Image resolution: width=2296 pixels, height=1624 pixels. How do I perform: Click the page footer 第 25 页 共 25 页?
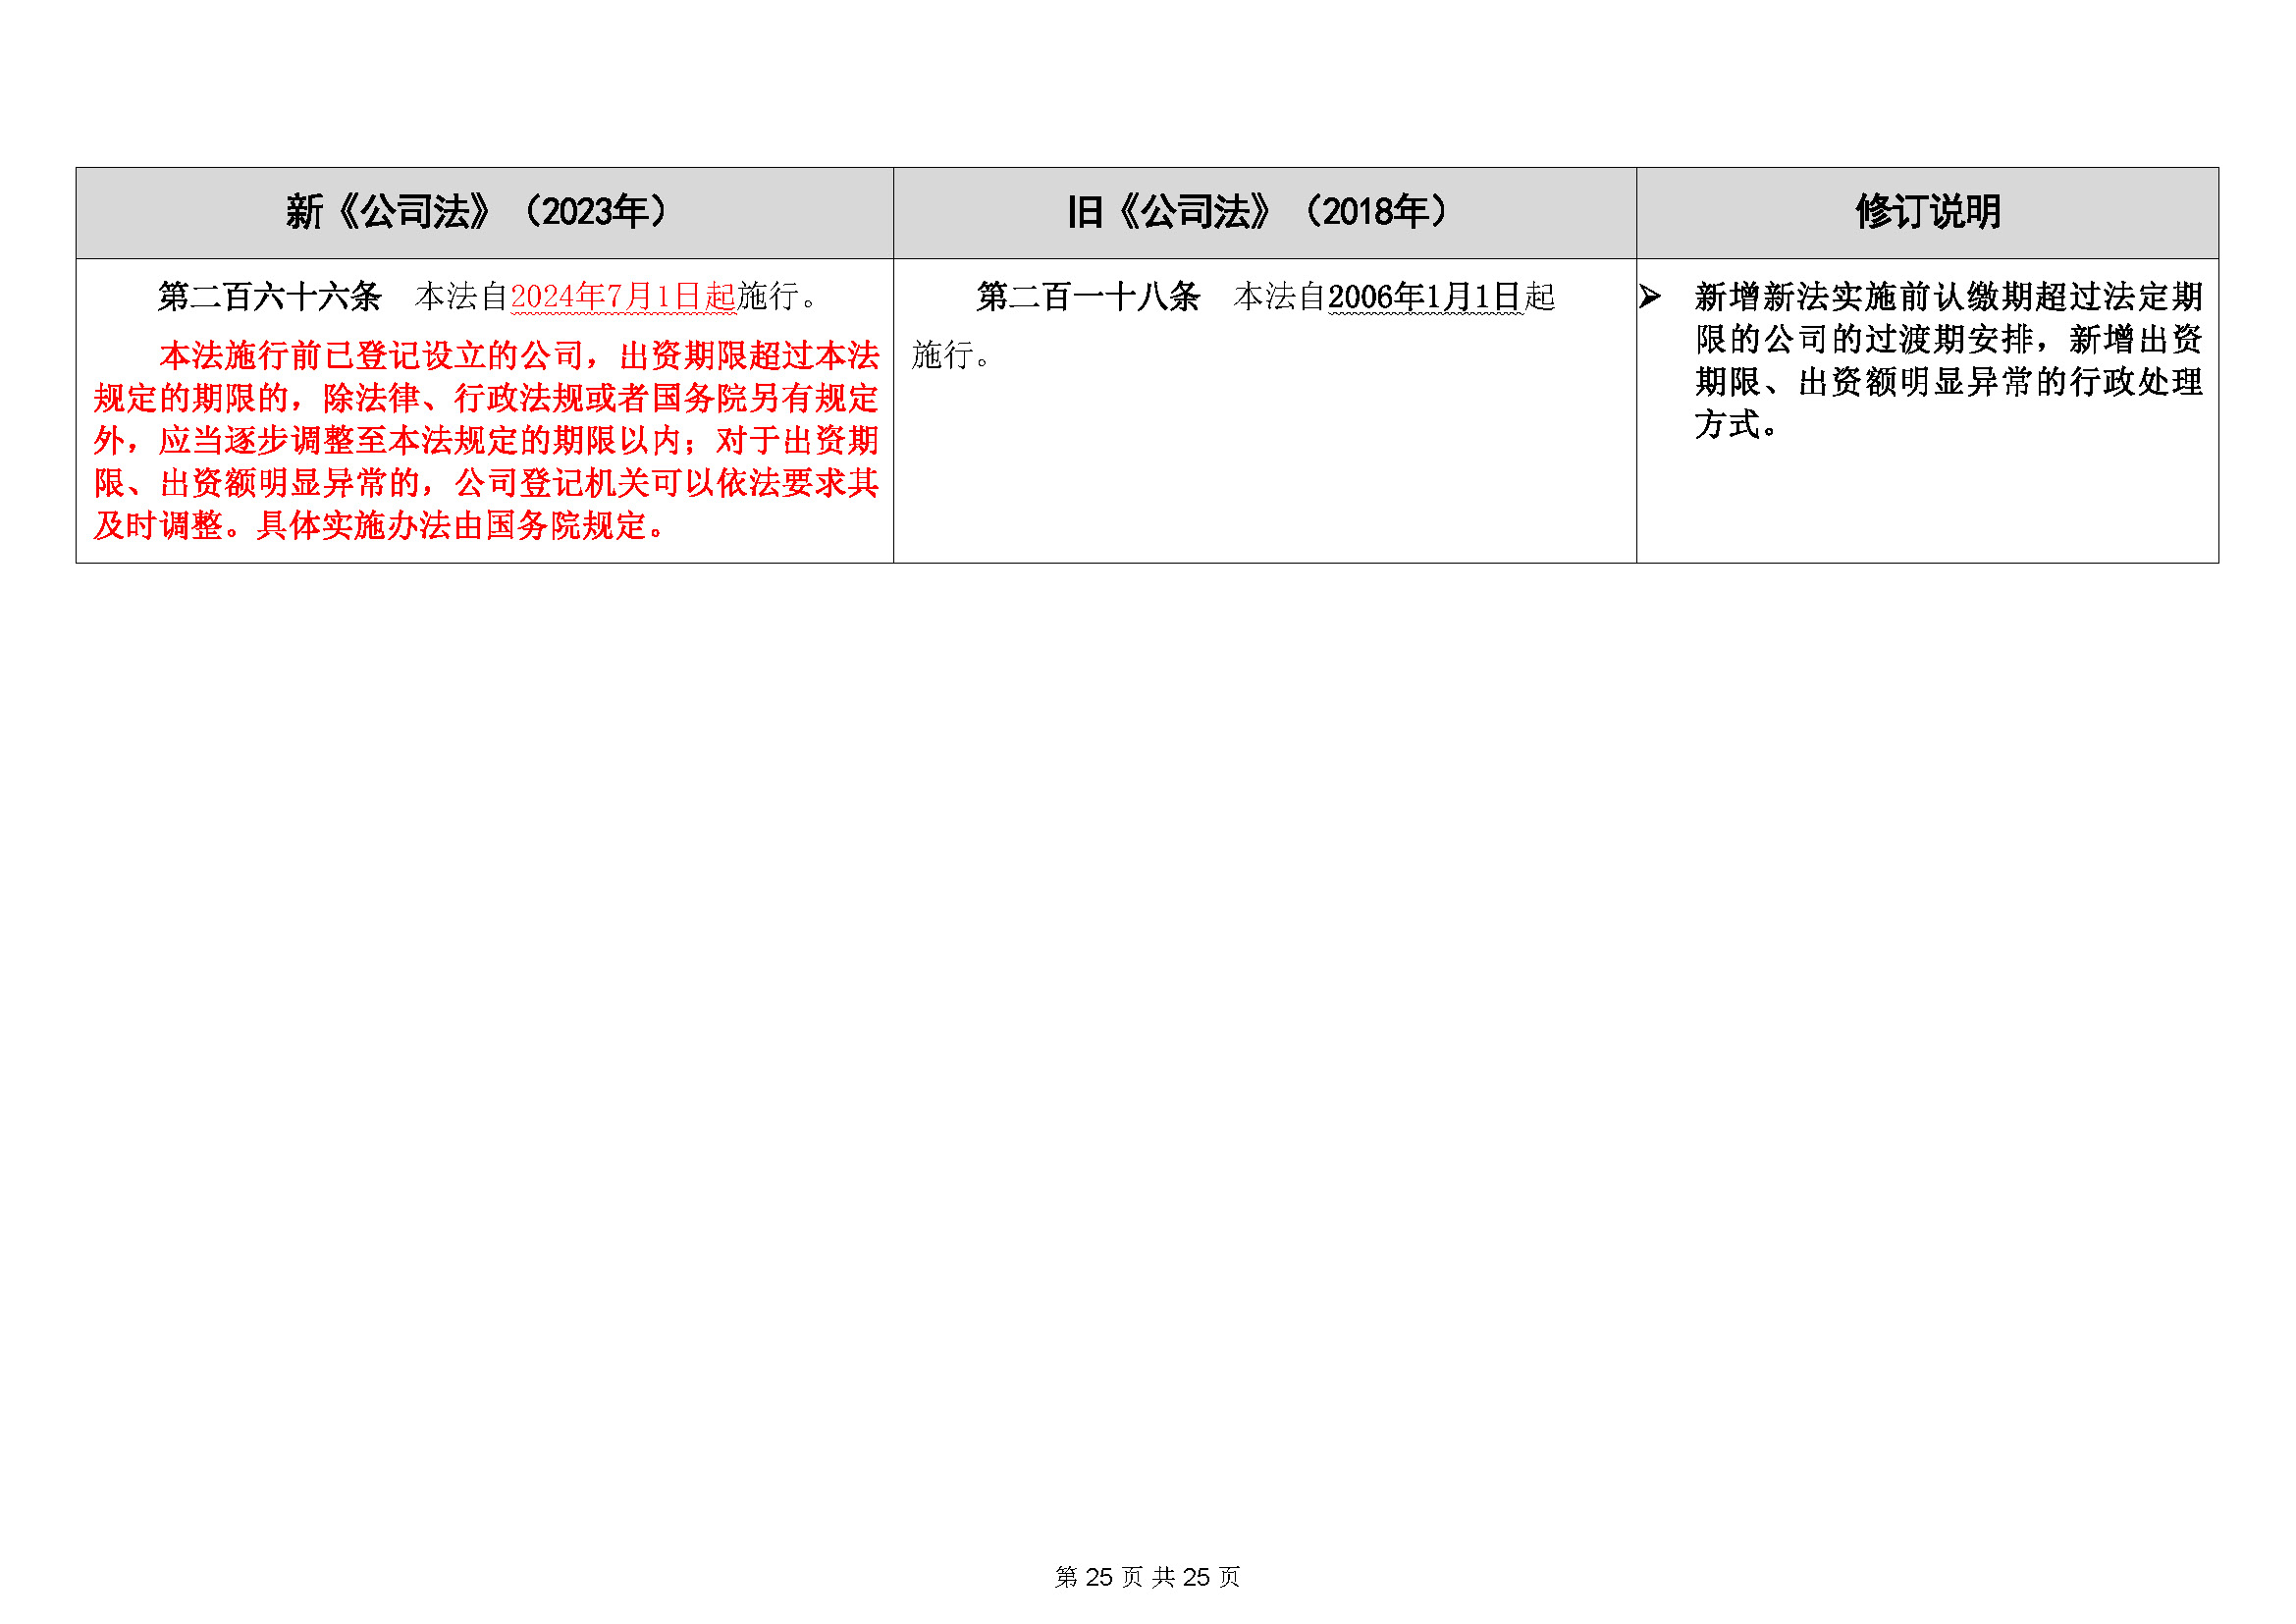tap(1147, 1577)
